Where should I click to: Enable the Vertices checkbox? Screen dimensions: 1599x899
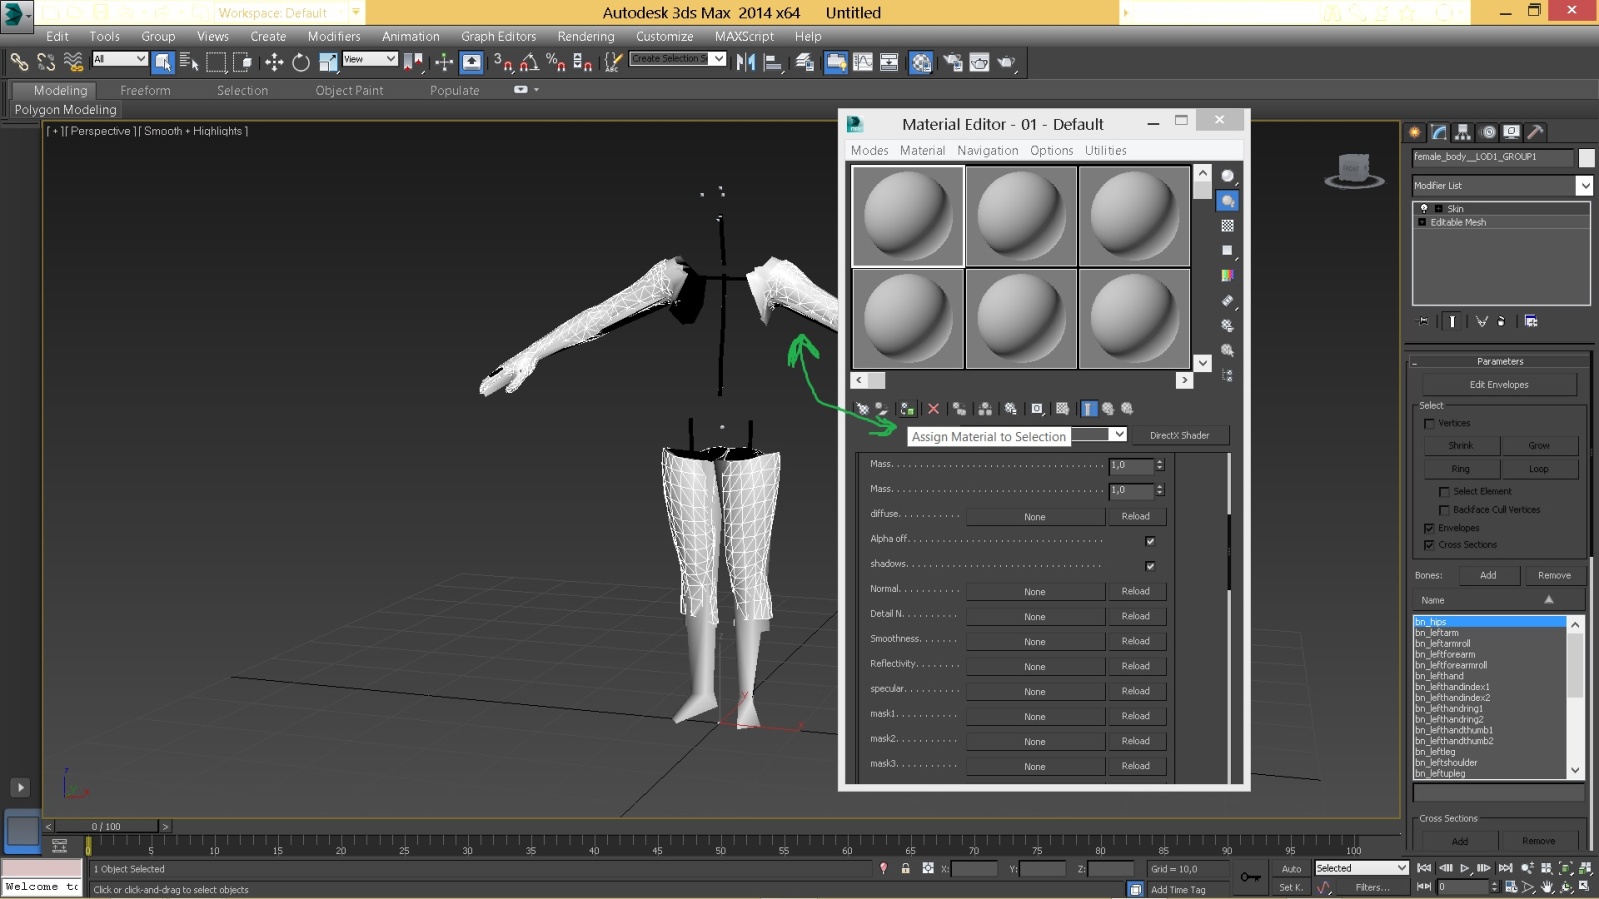1429,424
